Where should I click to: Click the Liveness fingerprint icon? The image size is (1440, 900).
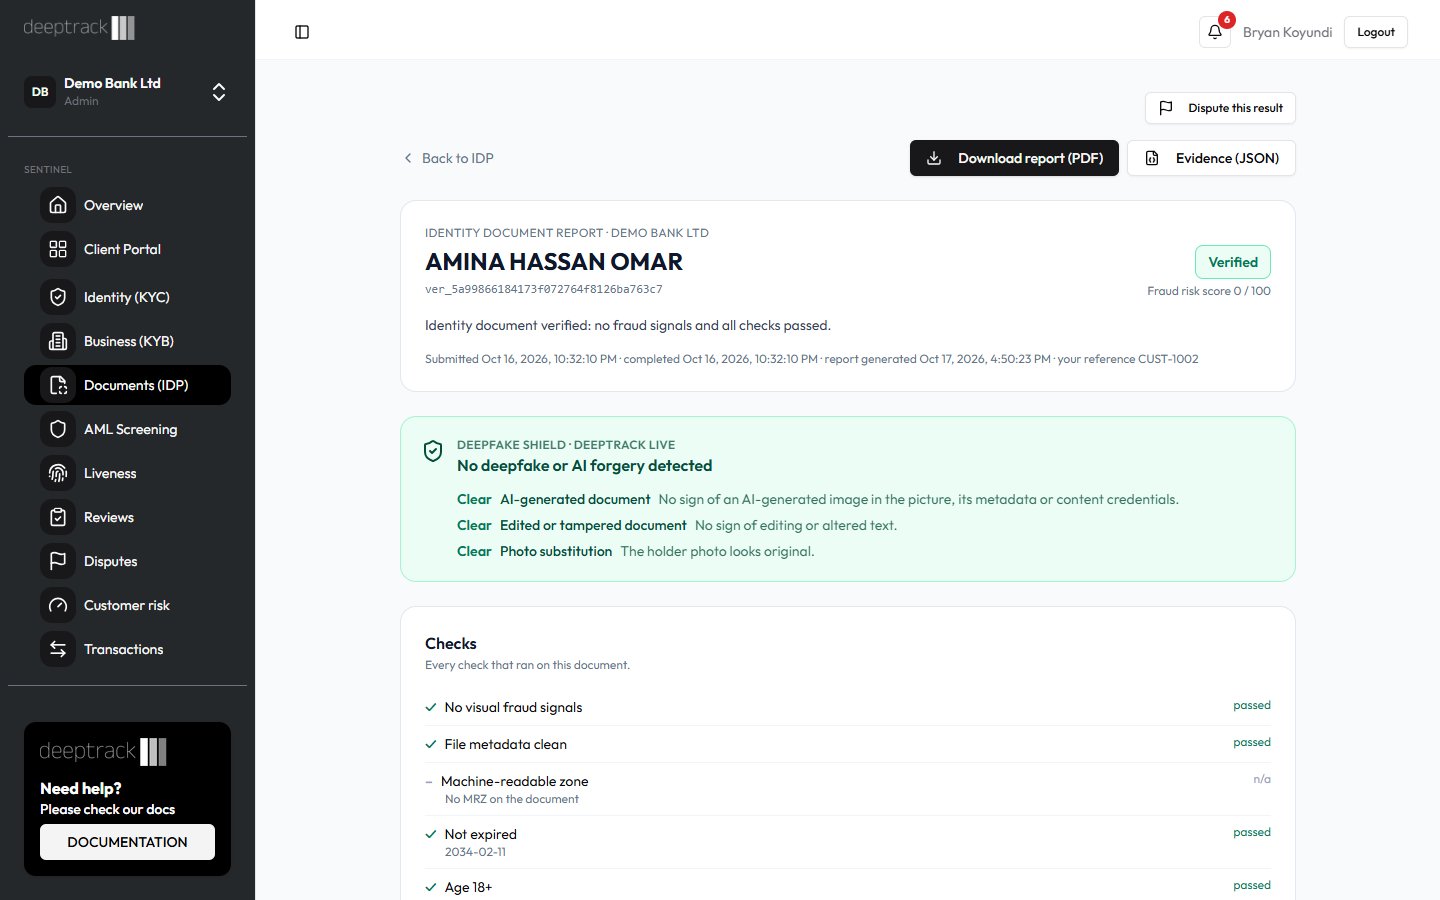coord(58,473)
